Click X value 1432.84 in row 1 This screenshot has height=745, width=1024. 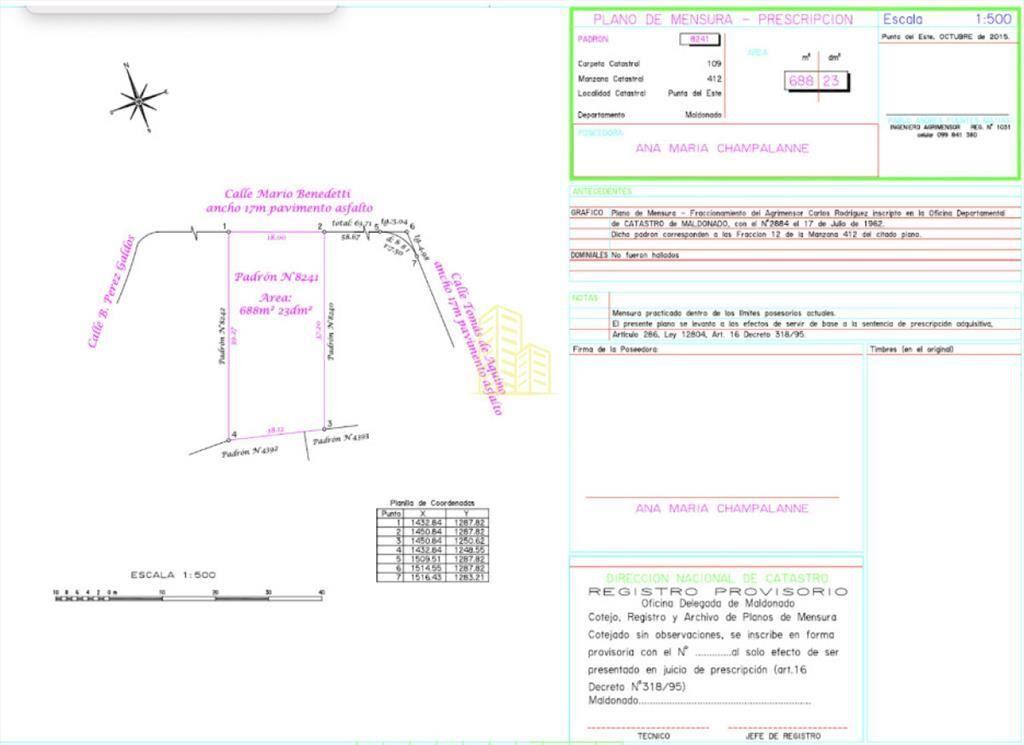point(425,523)
